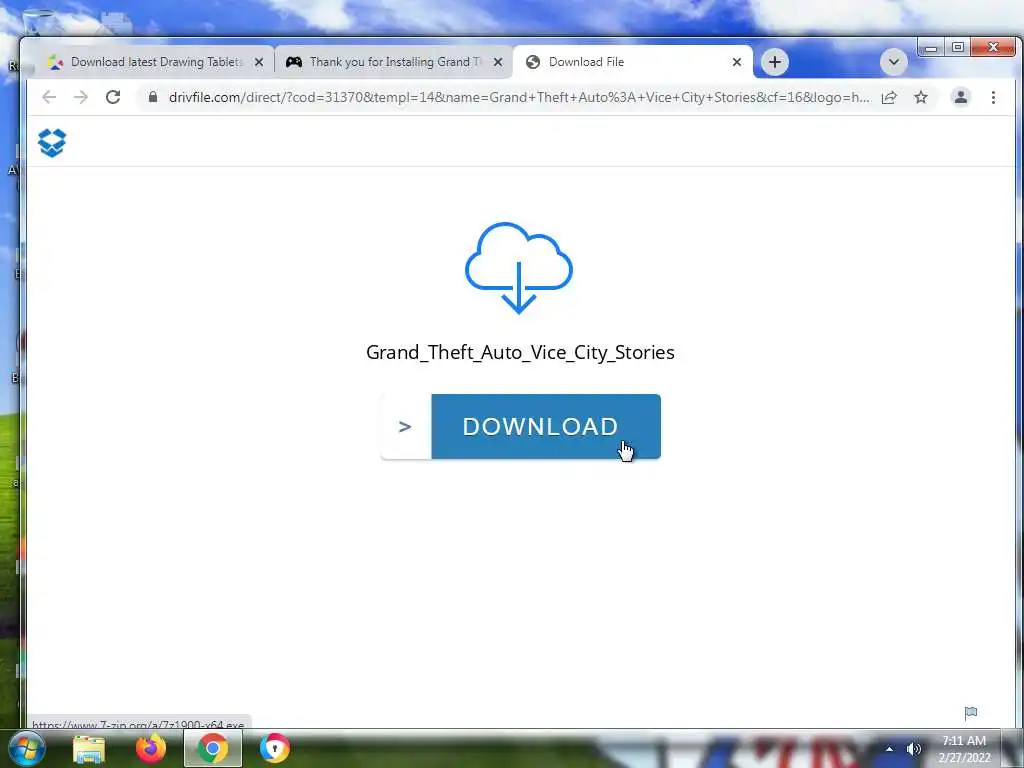Launch Firefox from the taskbar
Screen dimensions: 1024x768
[151, 748]
